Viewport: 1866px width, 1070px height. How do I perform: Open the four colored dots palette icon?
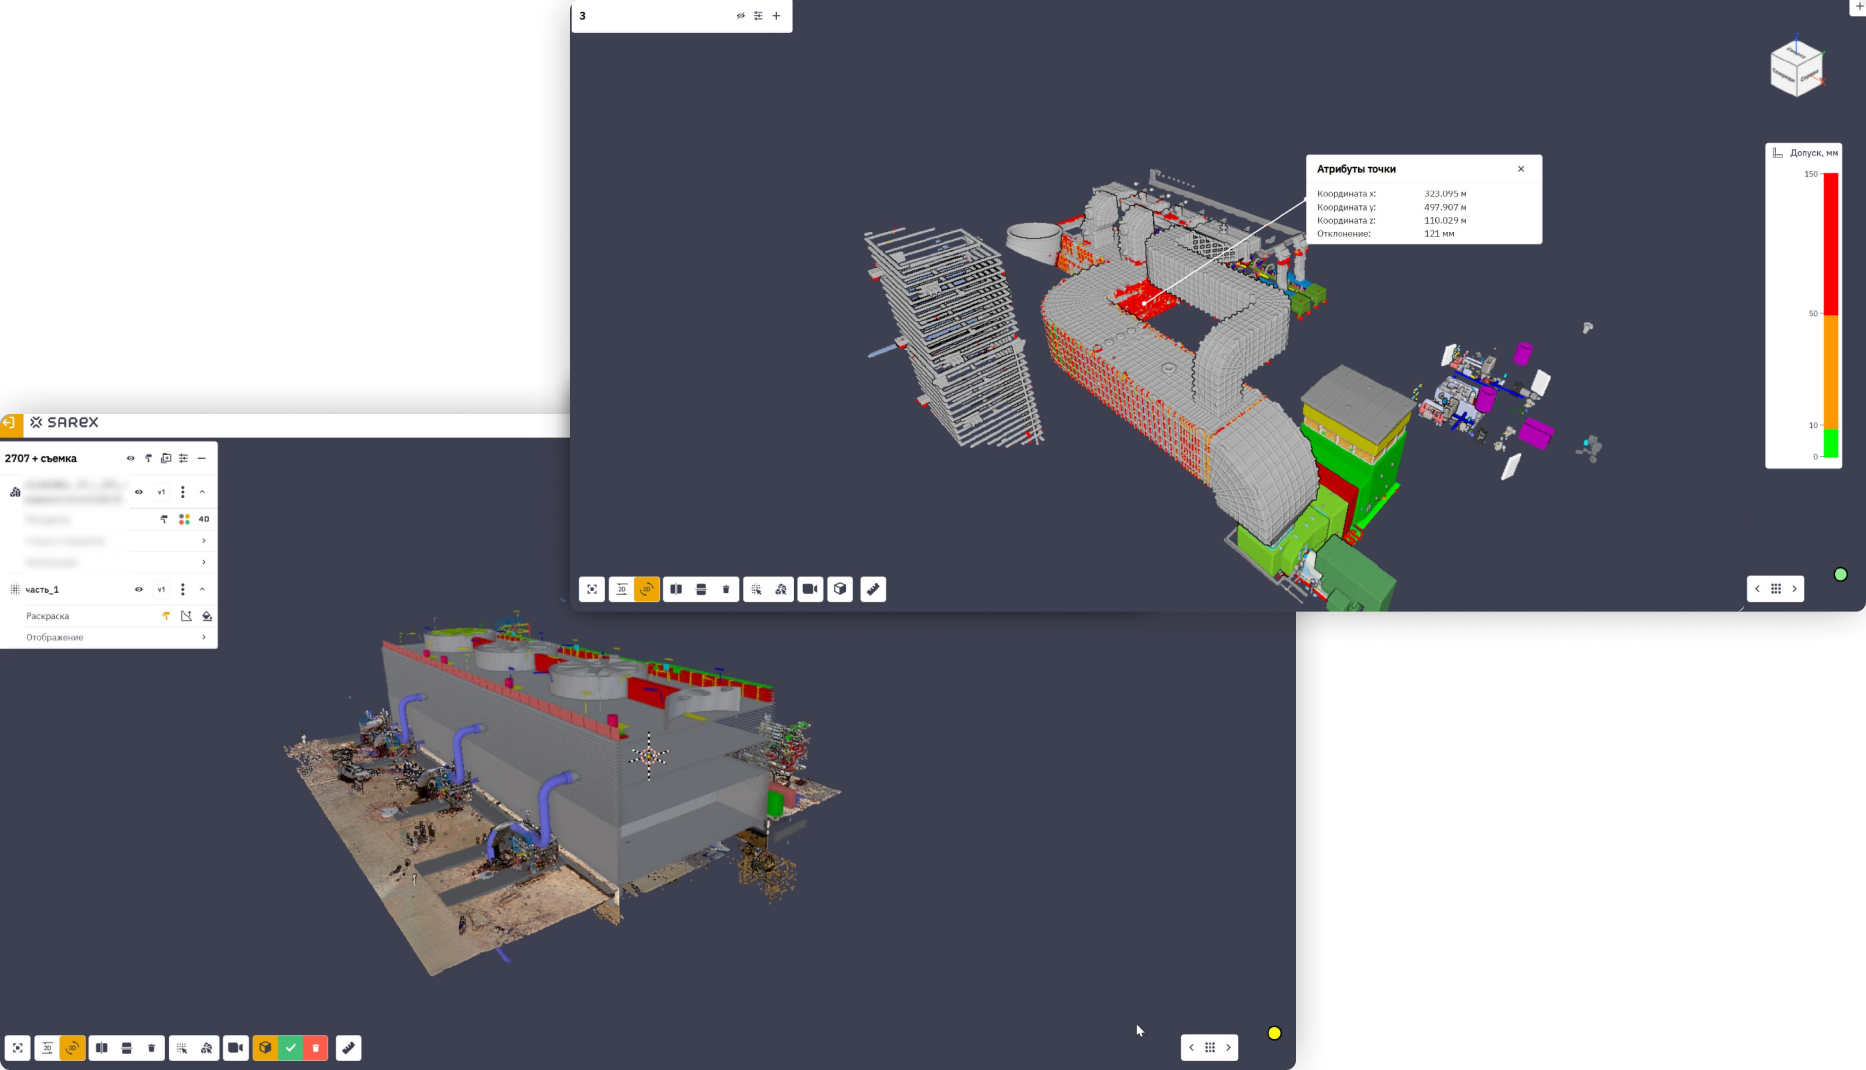pyautogui.click(x=184, y=519)
